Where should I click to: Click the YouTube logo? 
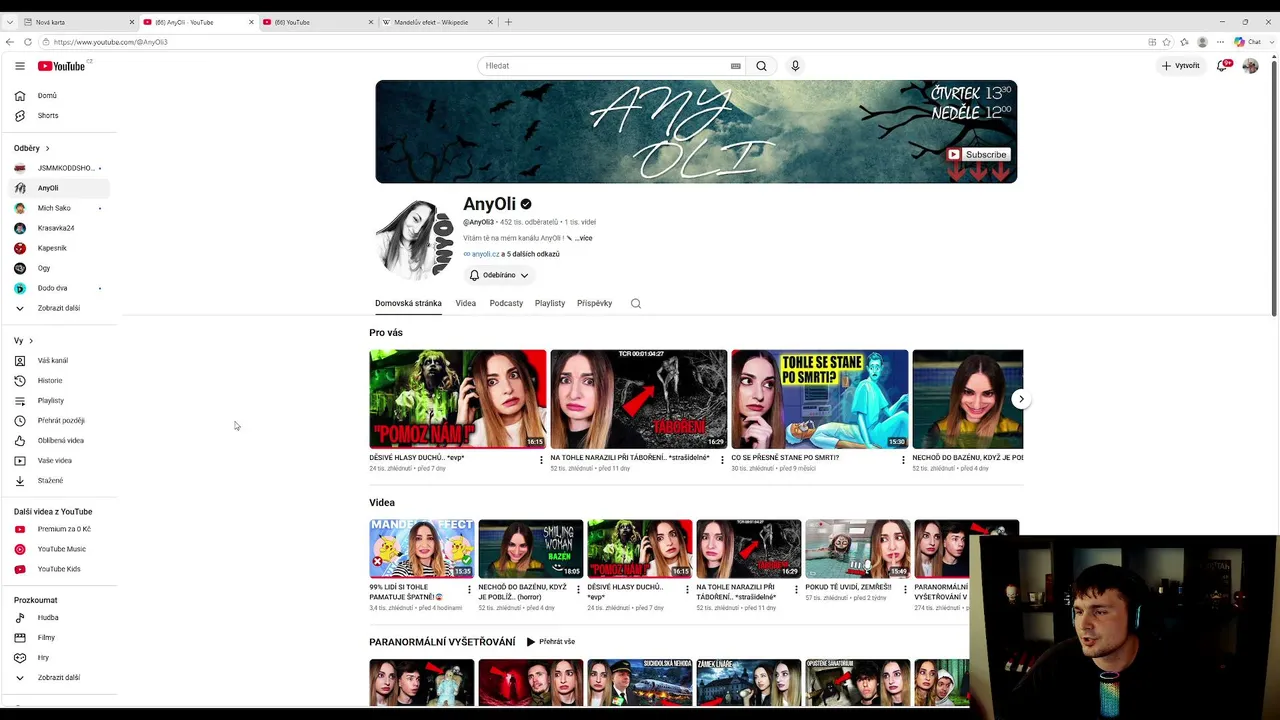tap(62, 66)
